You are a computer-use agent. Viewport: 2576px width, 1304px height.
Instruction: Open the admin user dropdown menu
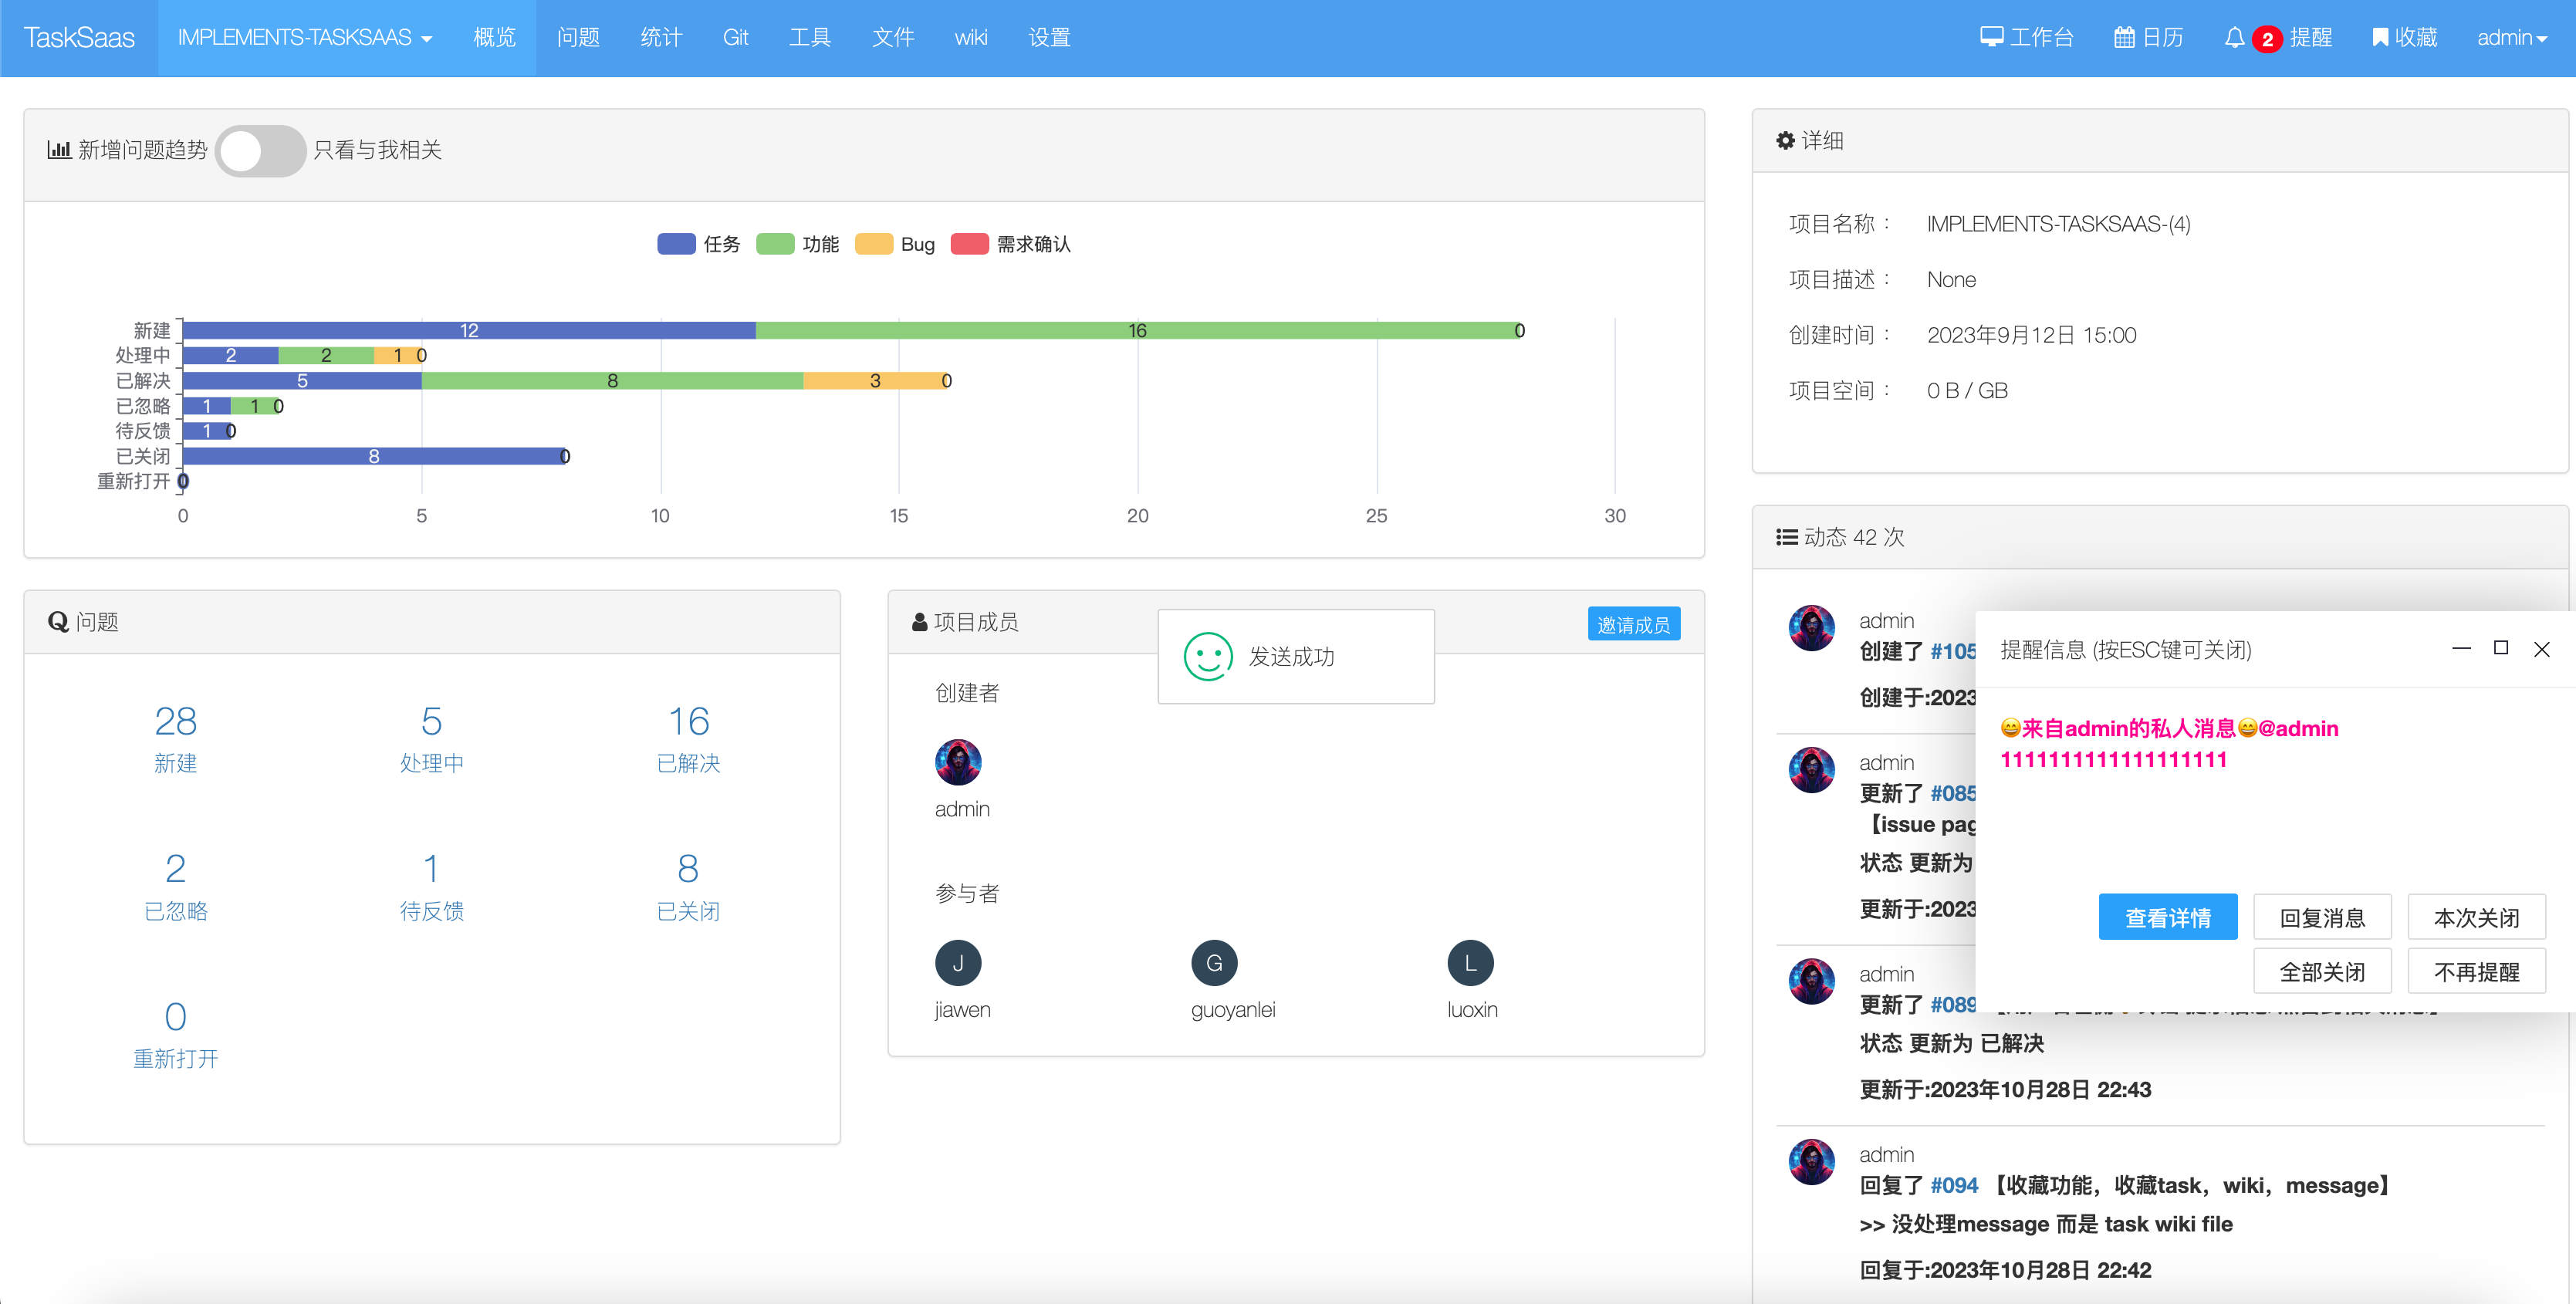coord(2510,38)
